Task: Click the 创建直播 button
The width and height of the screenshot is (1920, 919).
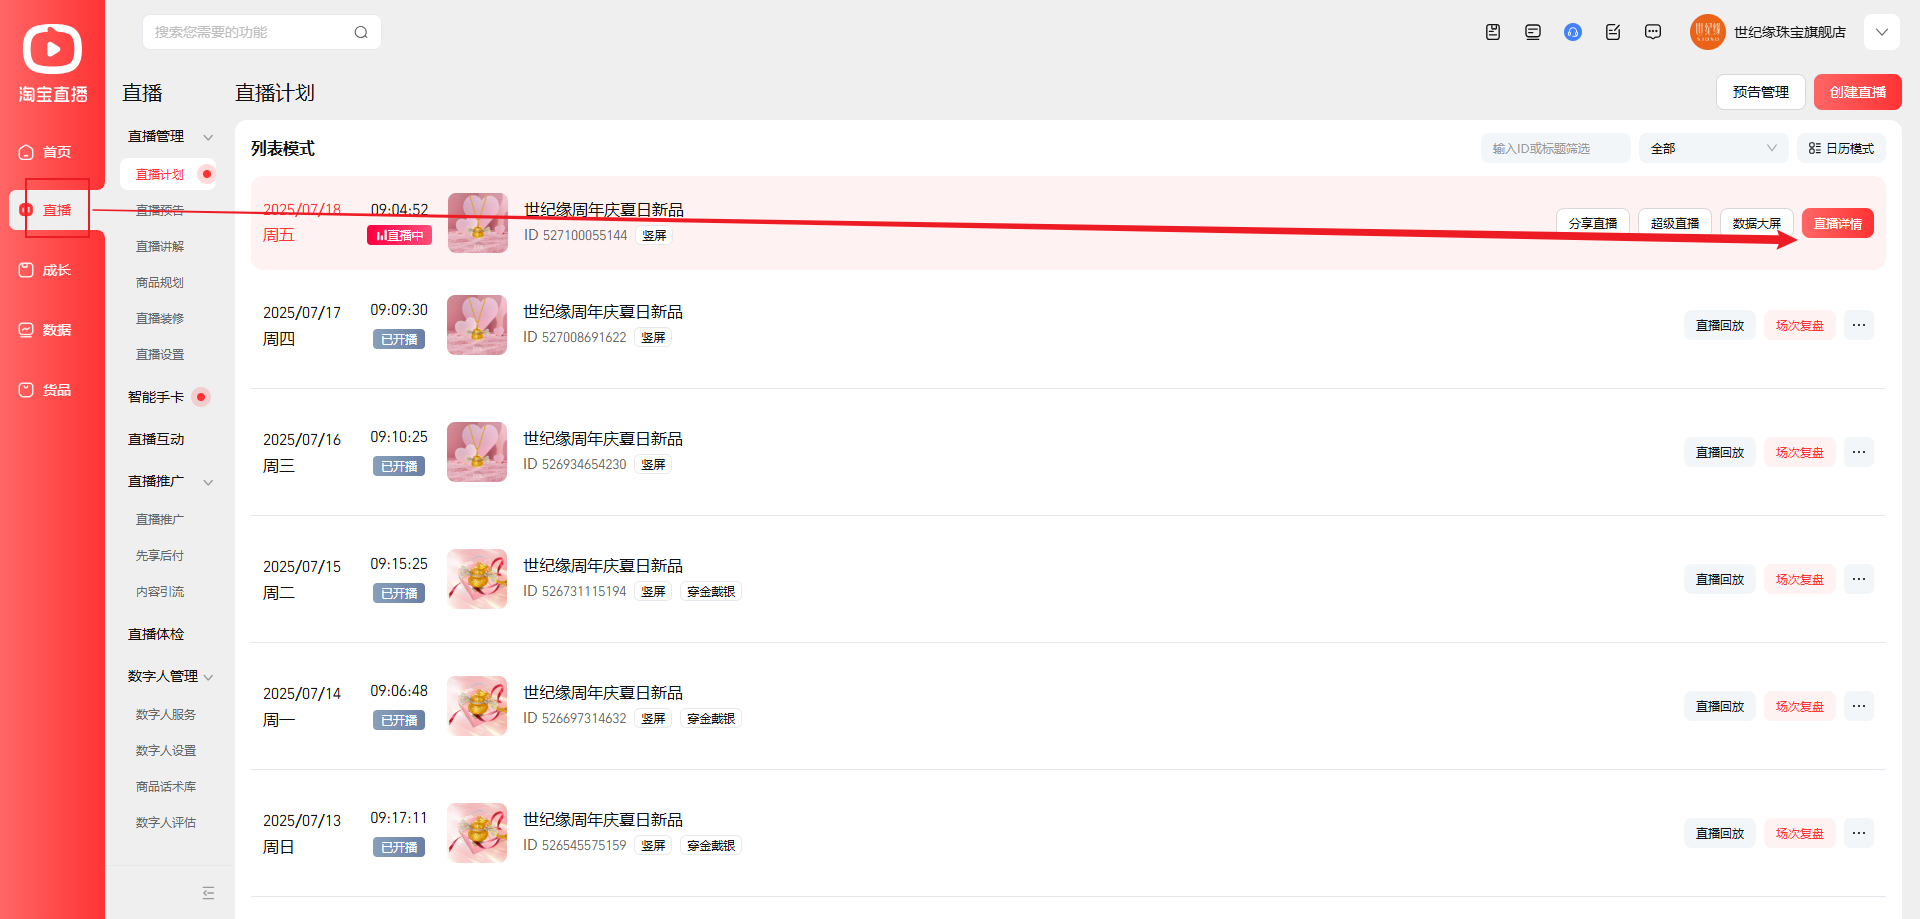Action: (x=1857, y=92)
